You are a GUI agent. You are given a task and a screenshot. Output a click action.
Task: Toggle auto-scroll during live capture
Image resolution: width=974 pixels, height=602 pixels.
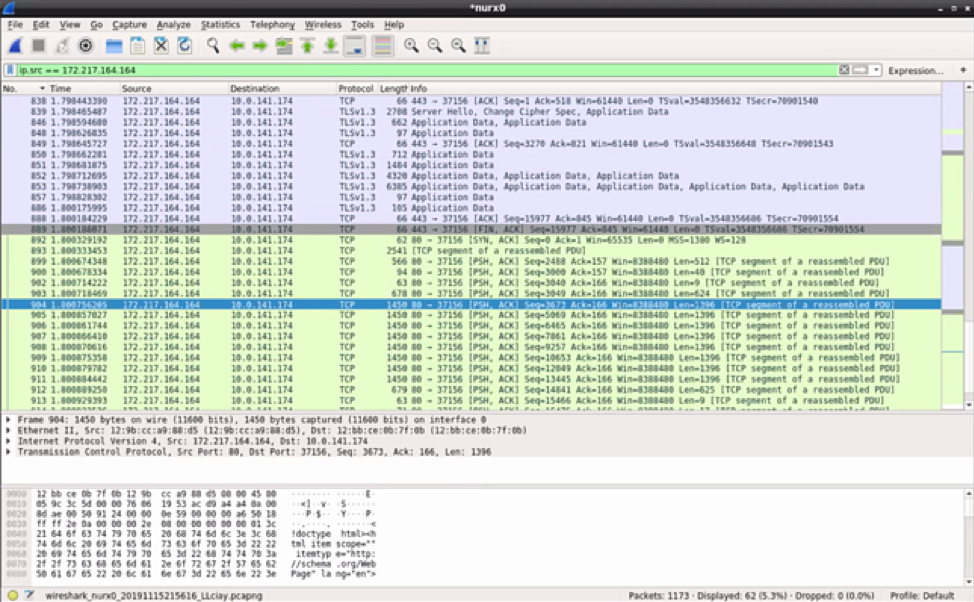pyautogui.click(x=355, y=45)
